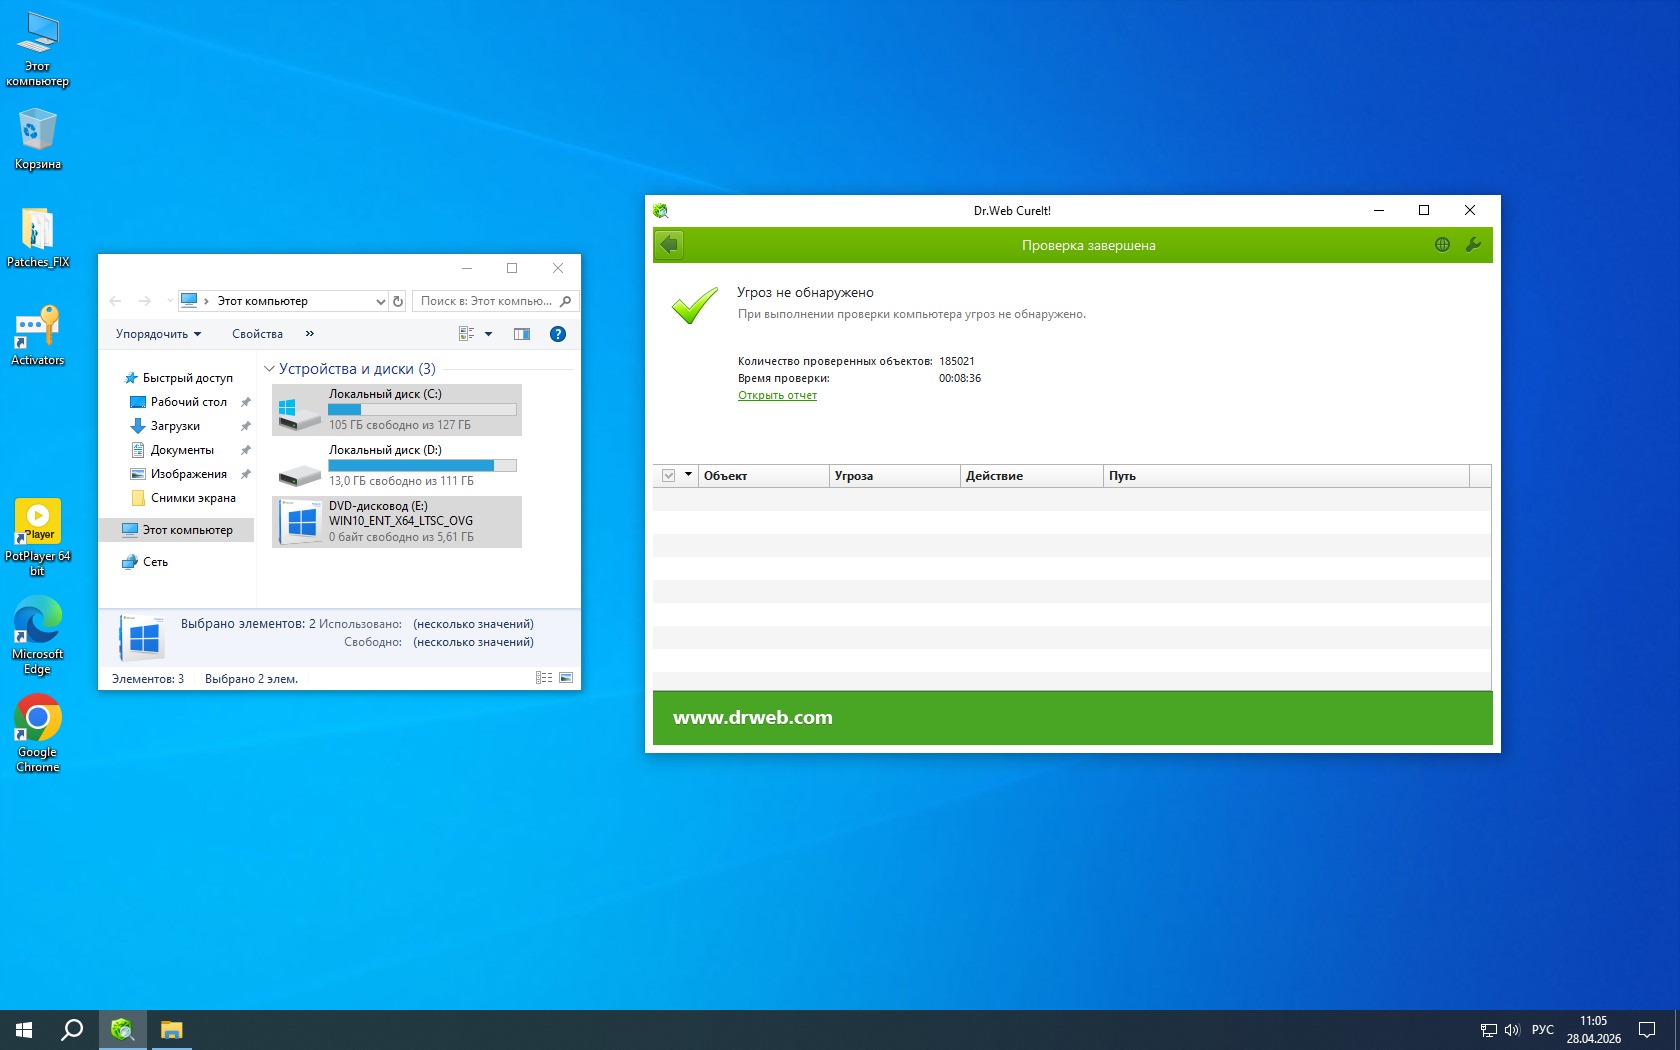Image resolution: width=1680 pixels, height=1050 pixels.
Task: Click the globe language icon in Dr.Web
Action: coord(1442,245)
